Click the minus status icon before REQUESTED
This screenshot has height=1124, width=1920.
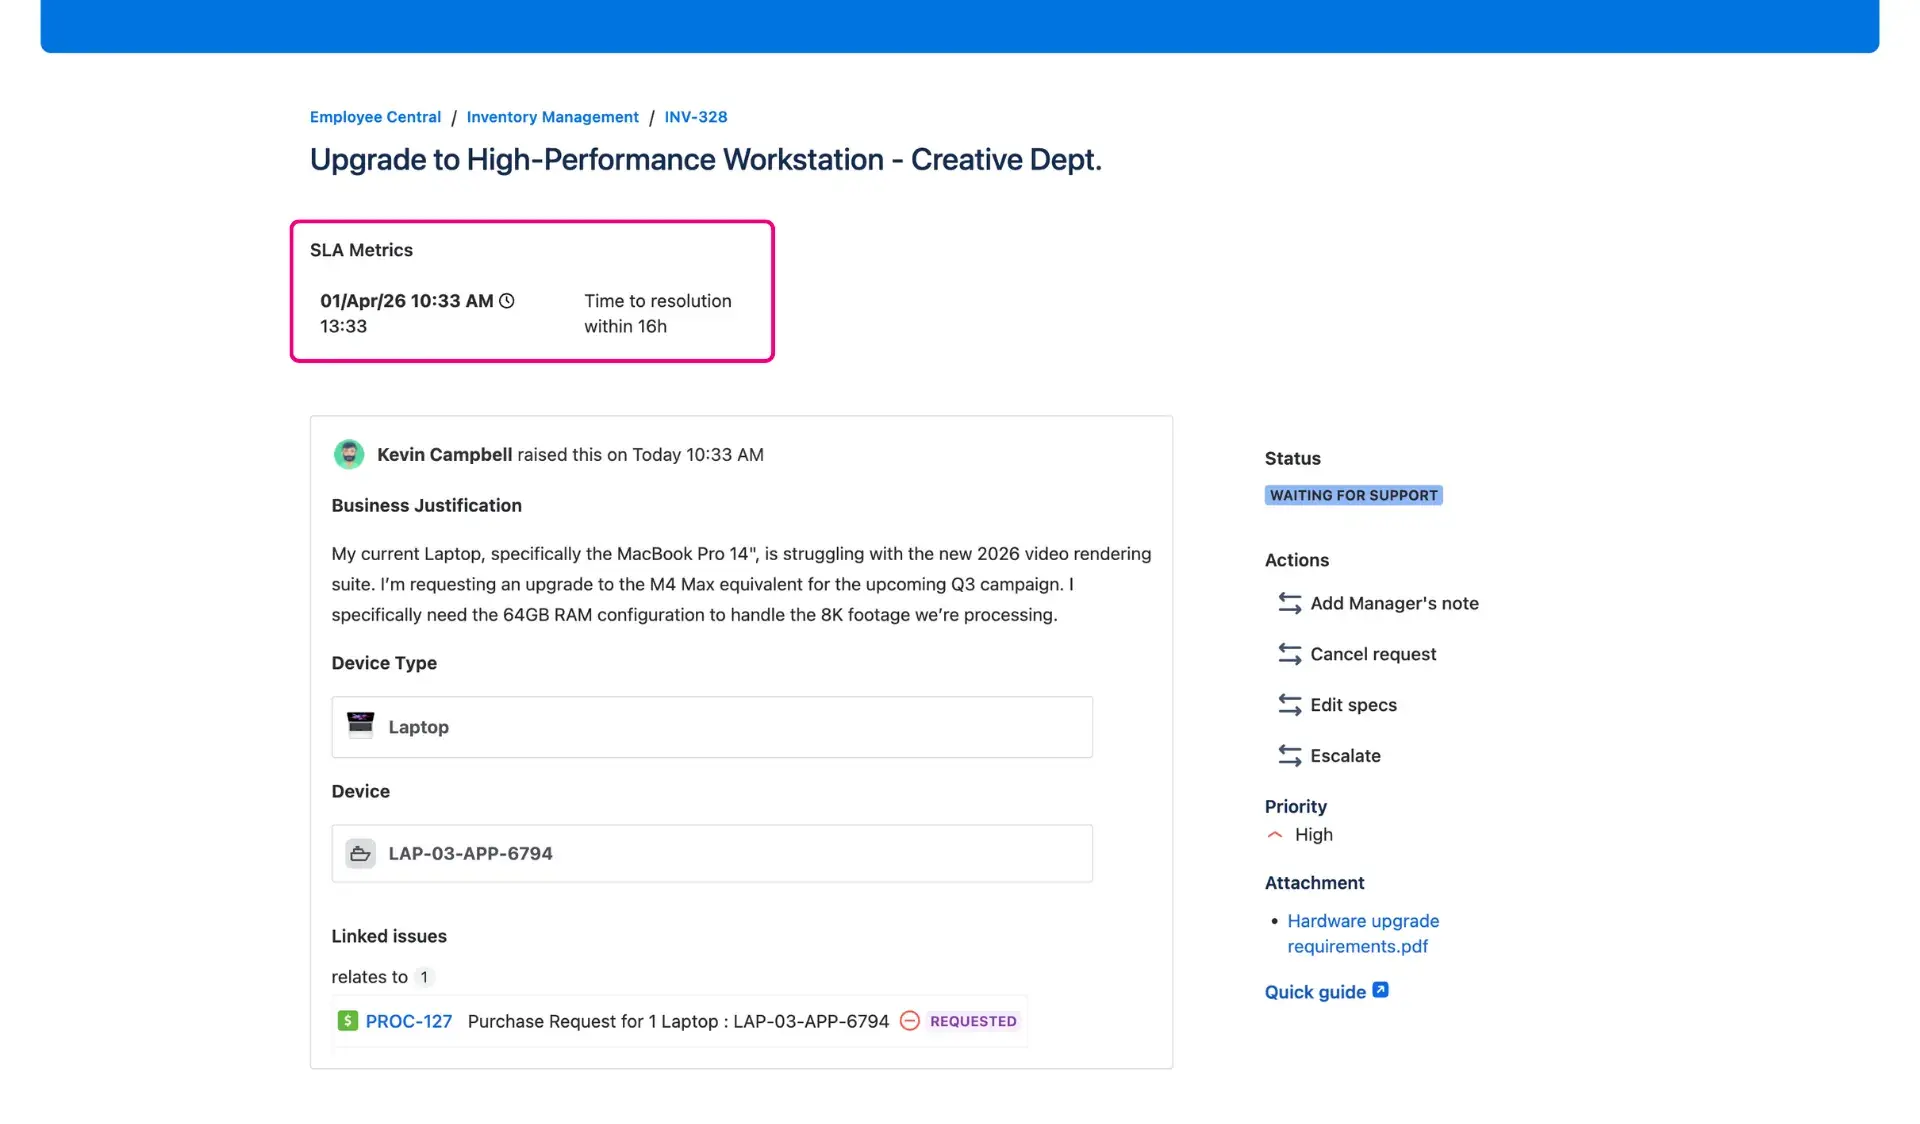[x=910, y=1021]
